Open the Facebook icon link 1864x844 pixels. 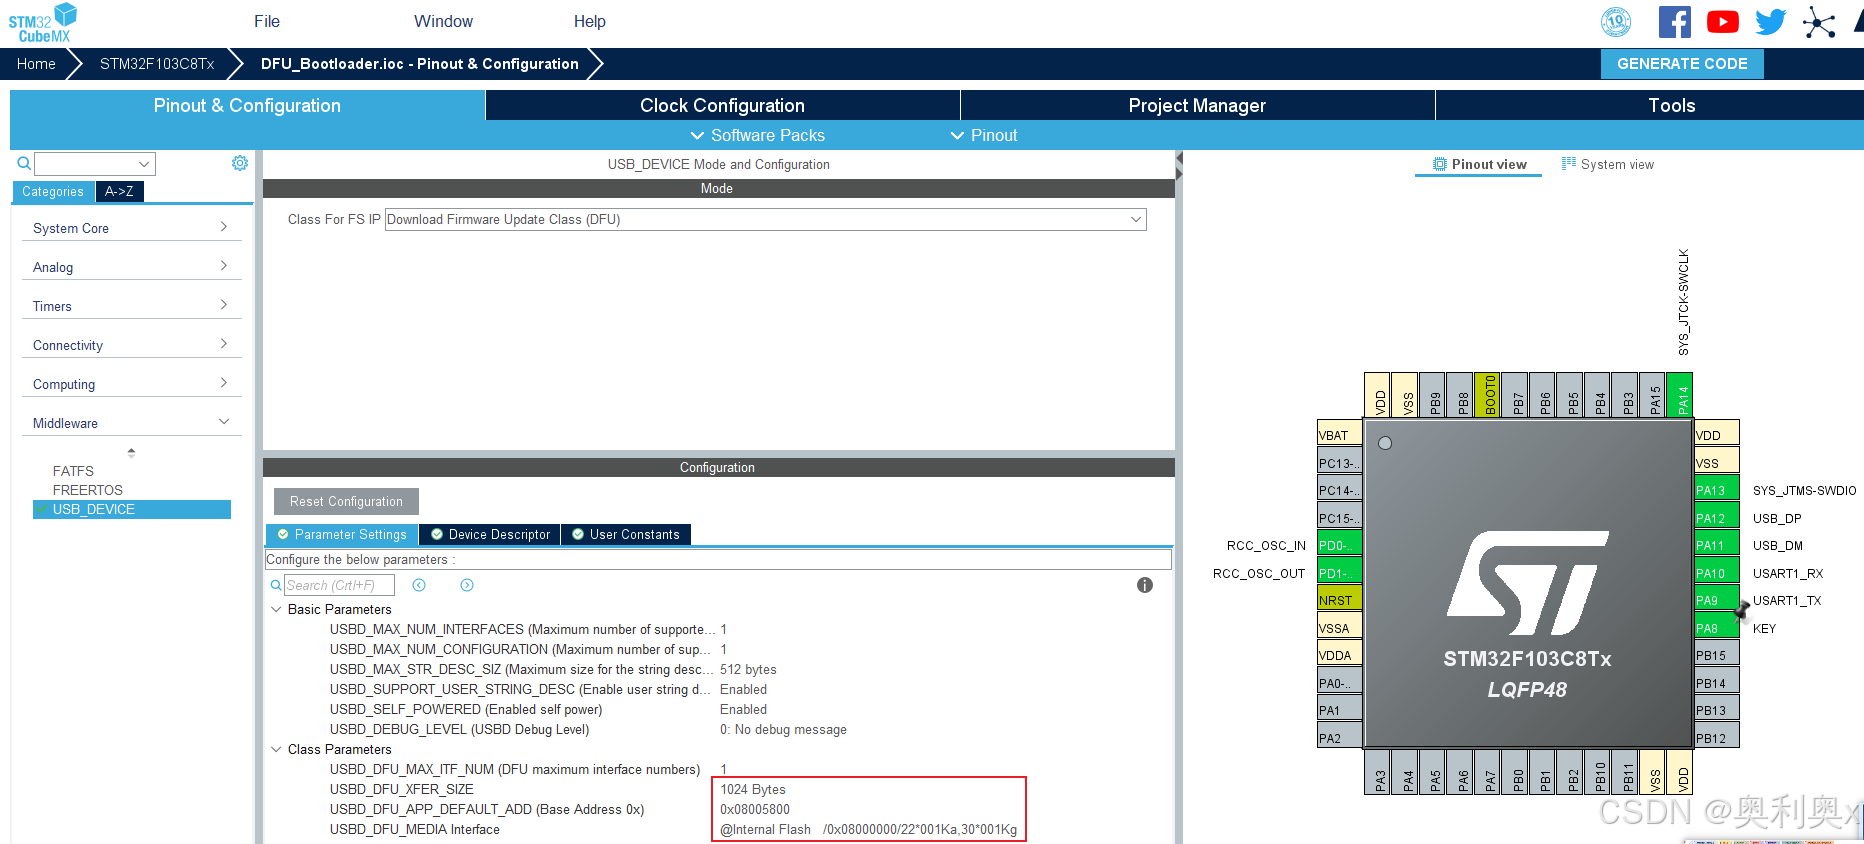[x=1675, y=22]
